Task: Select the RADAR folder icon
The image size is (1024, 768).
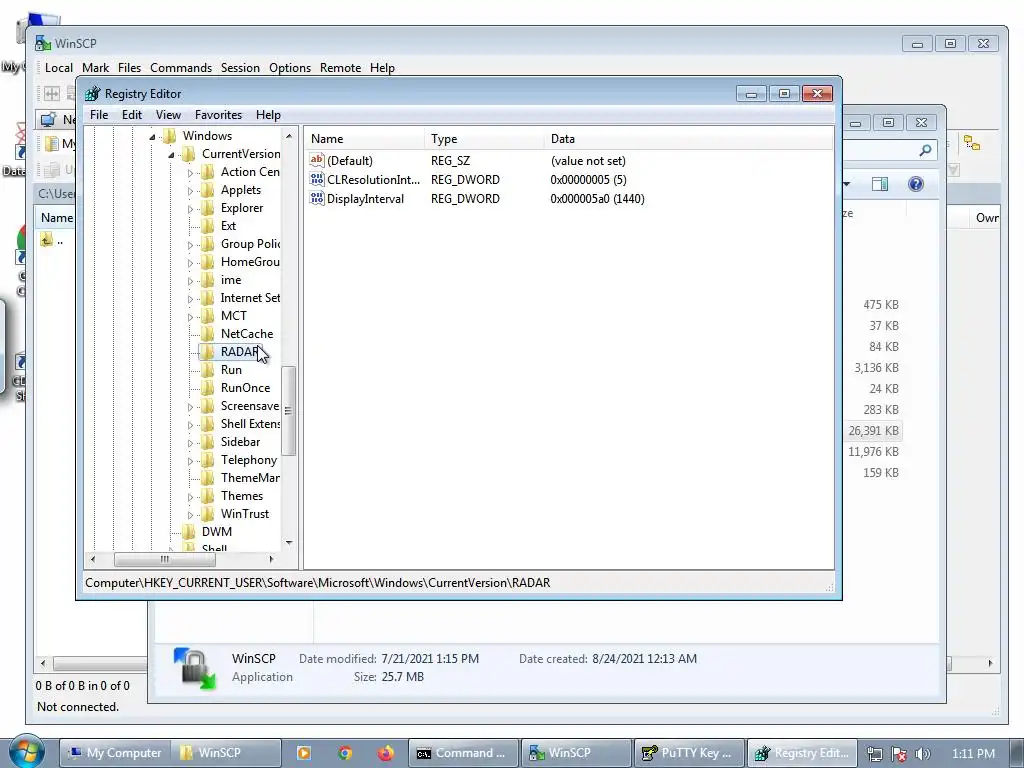Action: pos(207,351)
